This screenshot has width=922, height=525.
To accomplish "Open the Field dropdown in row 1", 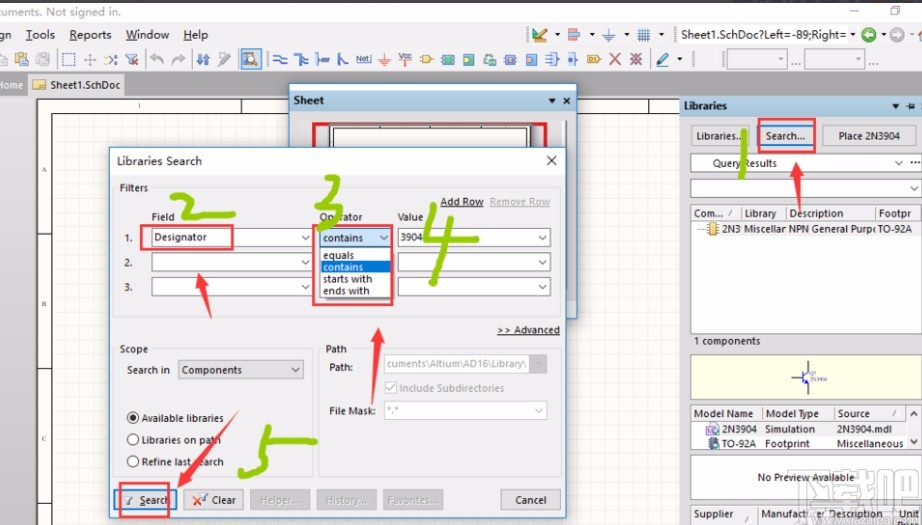I will pyautogui.click(x=305, y=238).
